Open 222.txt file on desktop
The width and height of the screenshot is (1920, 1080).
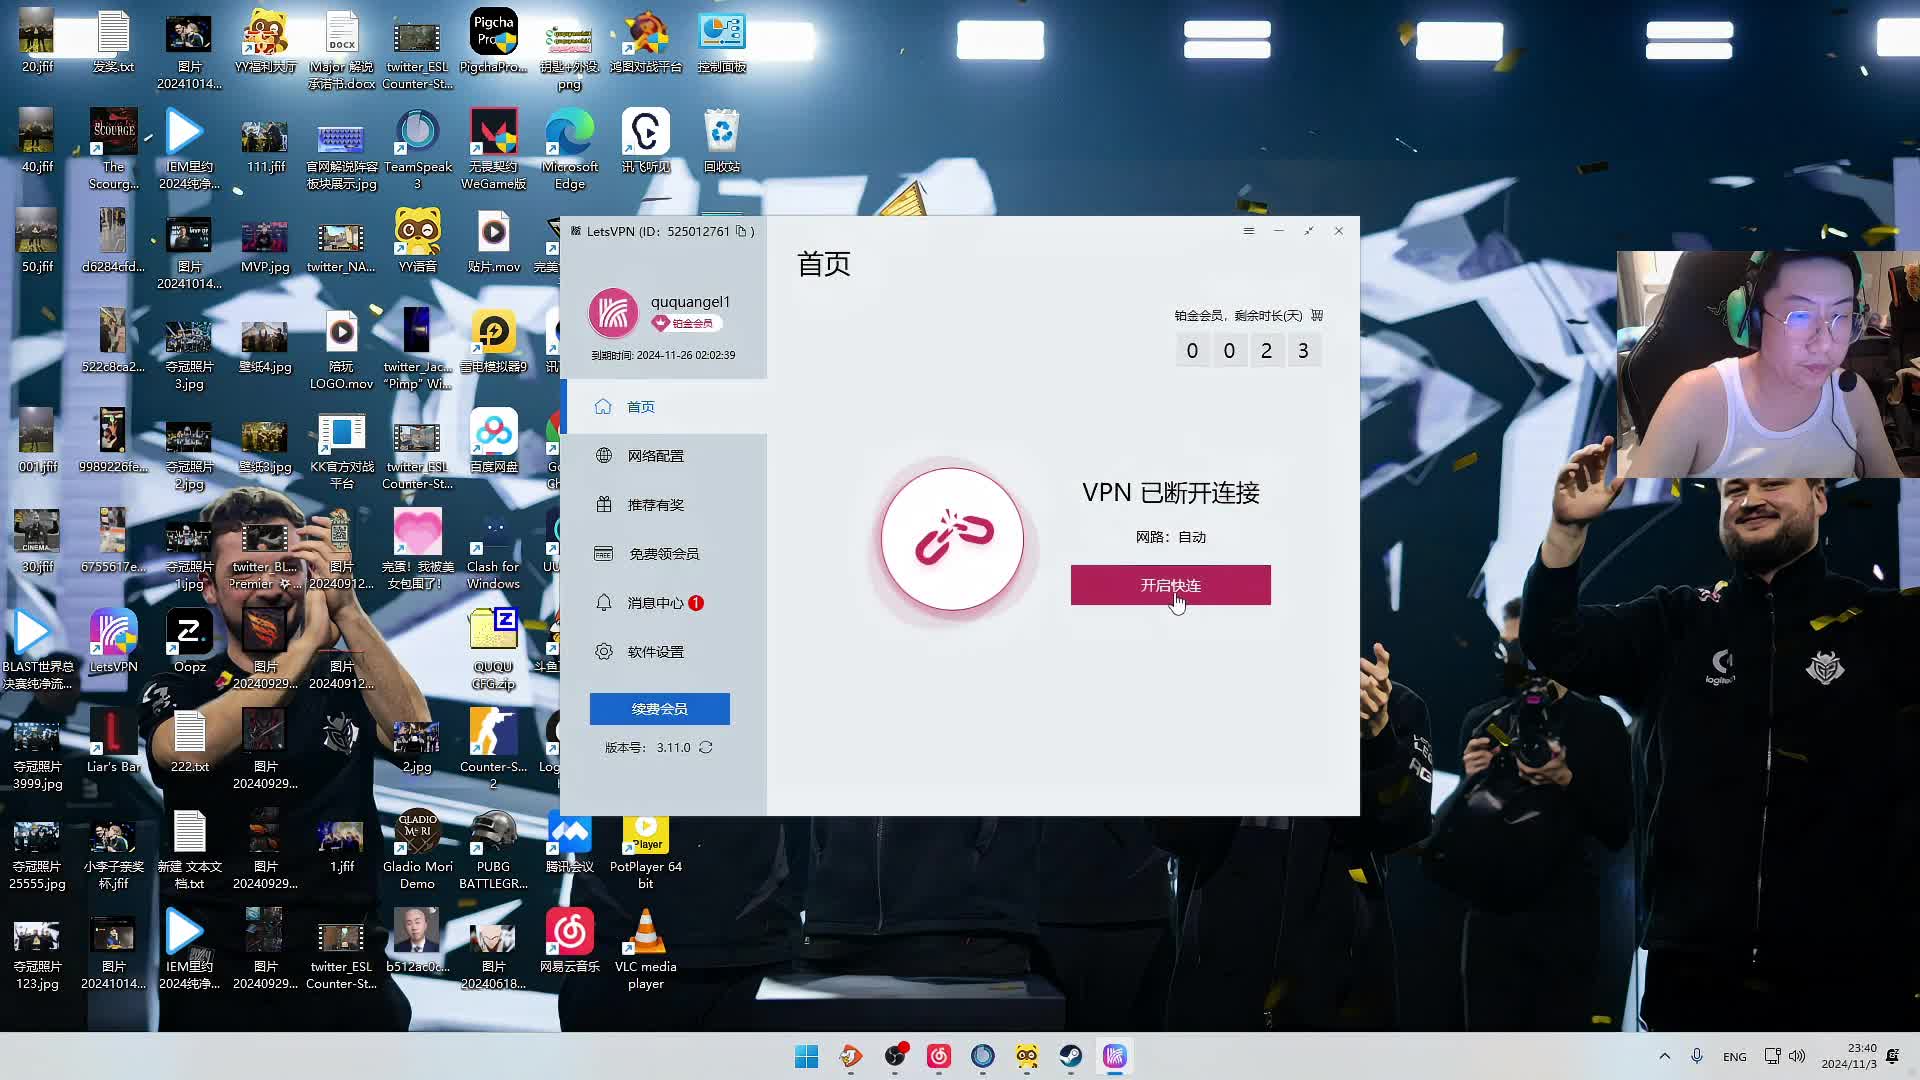tap(189, 742)
